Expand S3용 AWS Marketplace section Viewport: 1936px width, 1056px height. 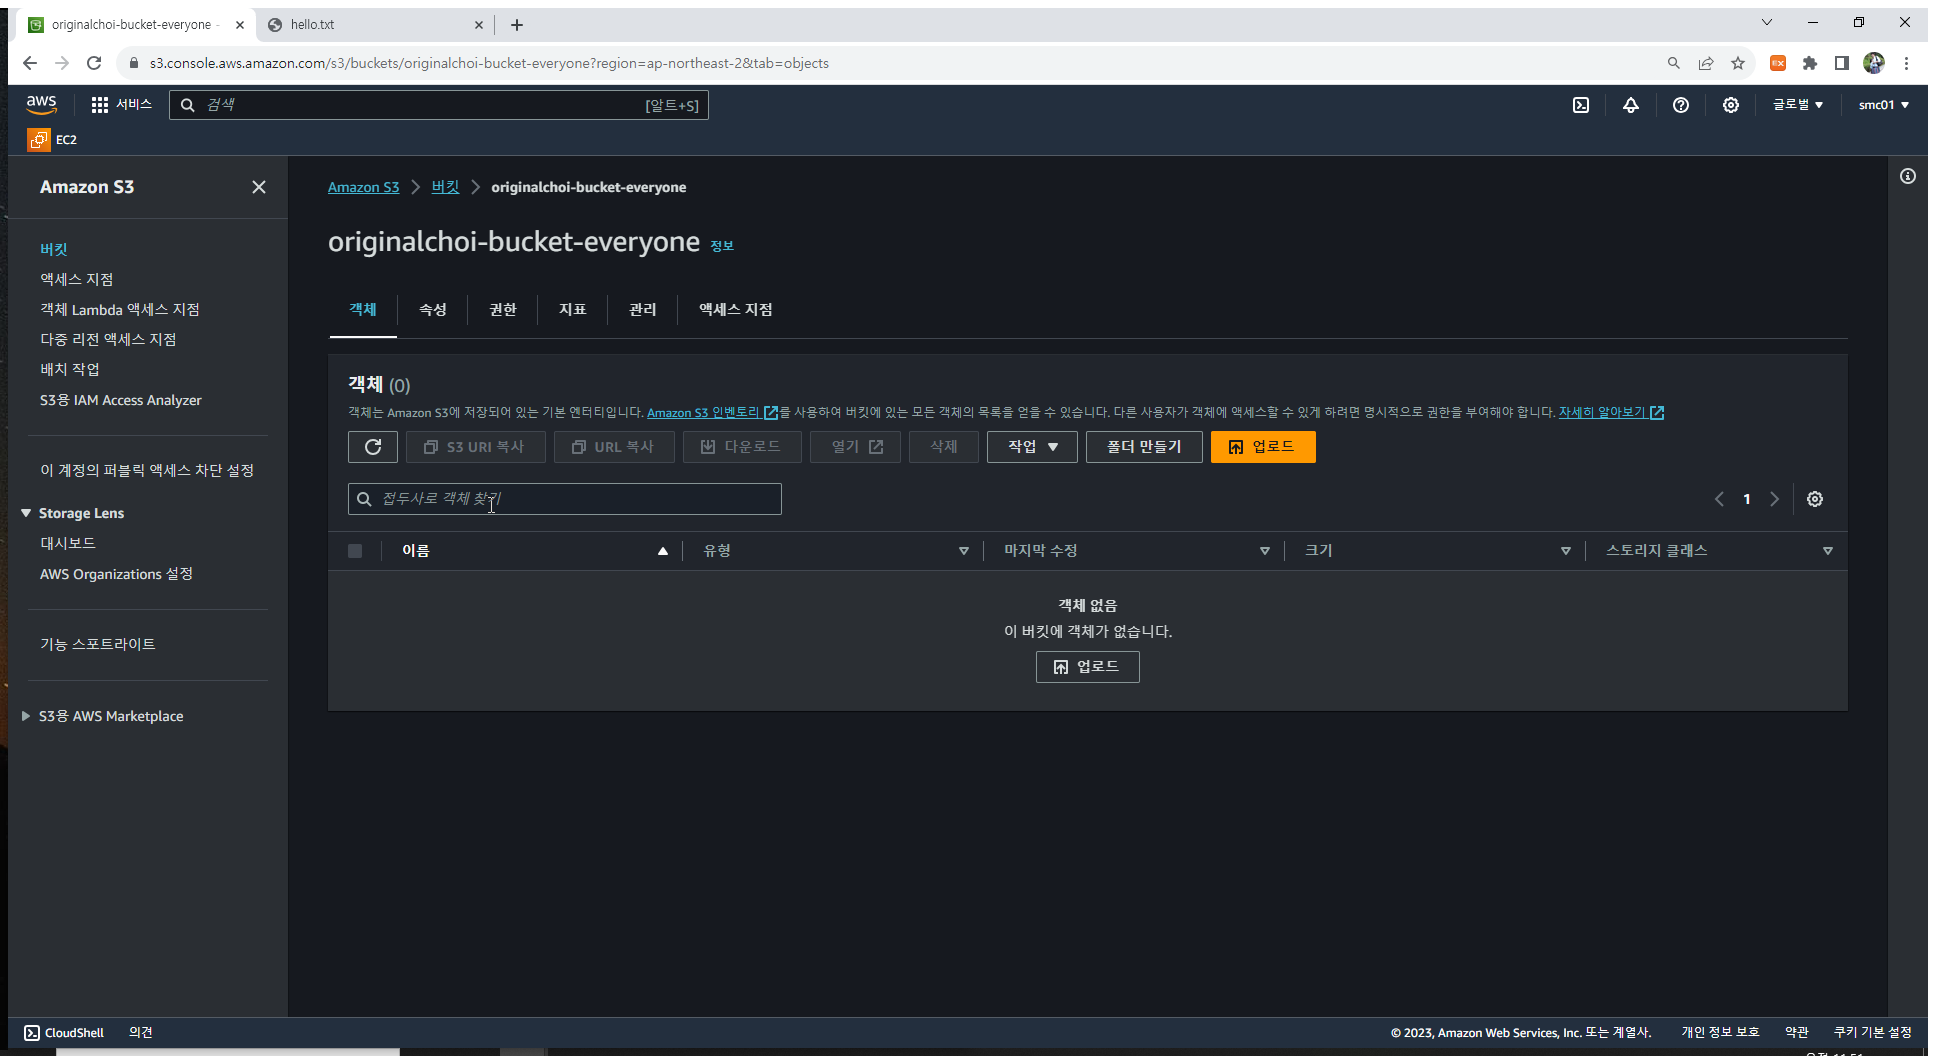coord(26,716)
